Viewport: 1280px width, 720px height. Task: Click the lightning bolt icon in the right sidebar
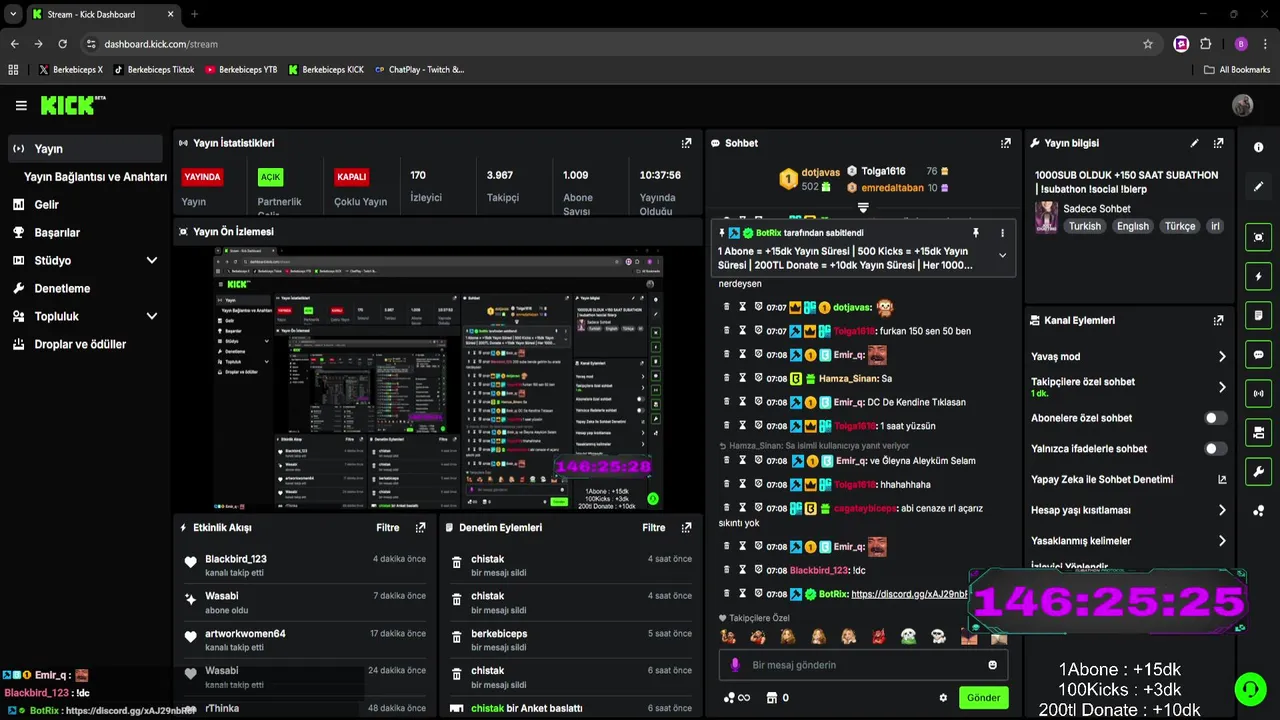click(x=1258, y=276)
